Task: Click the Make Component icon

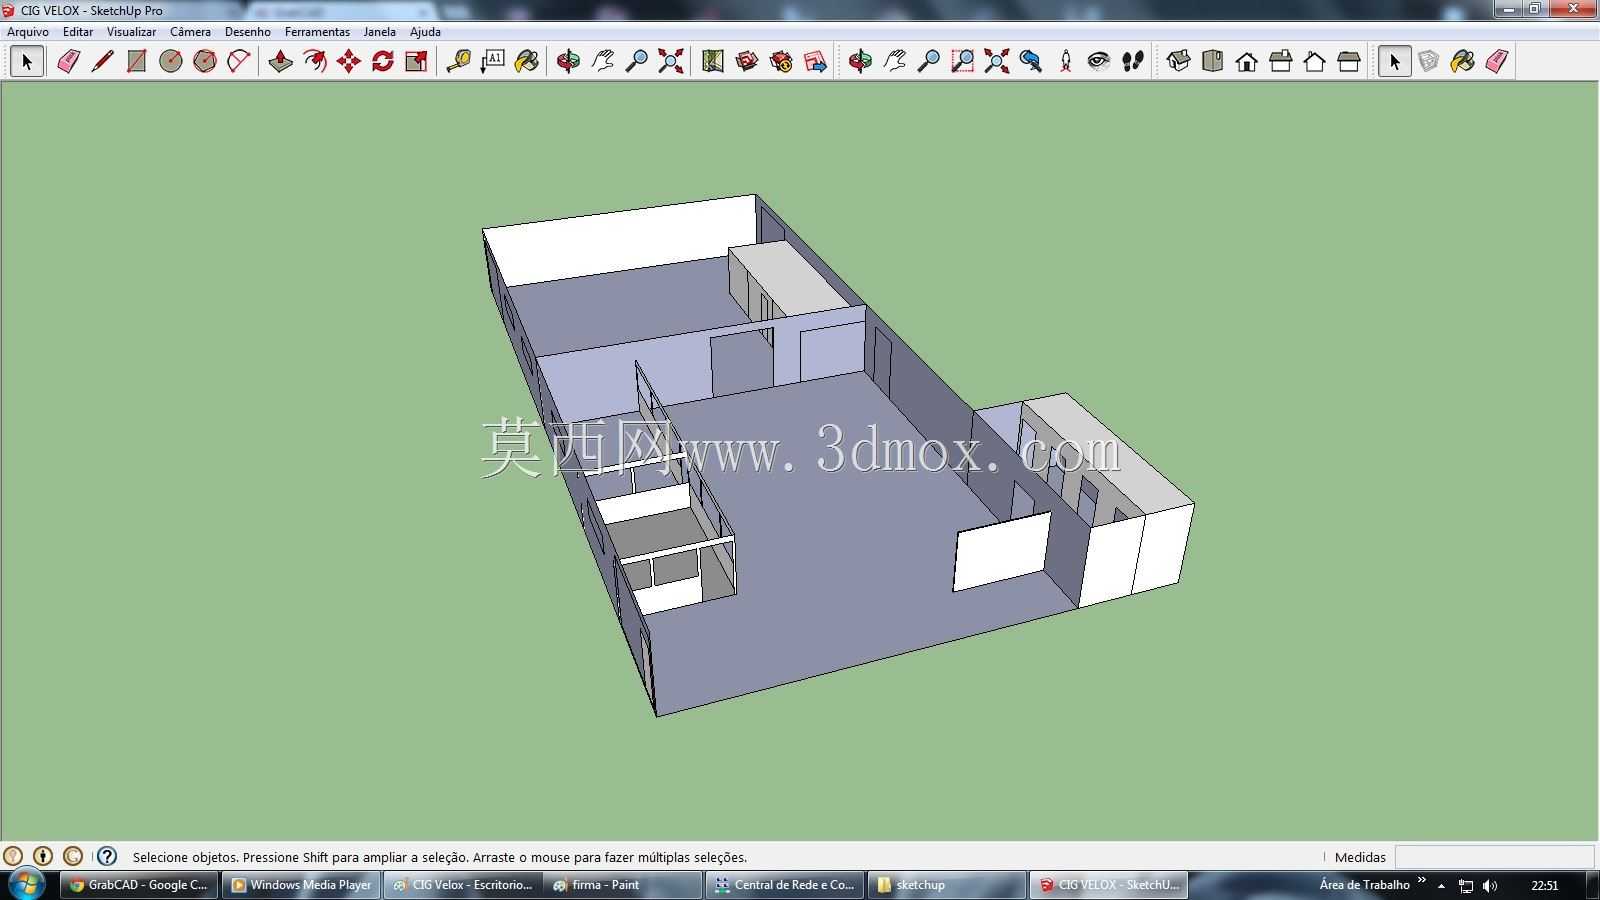Action: pos(1429,62)
